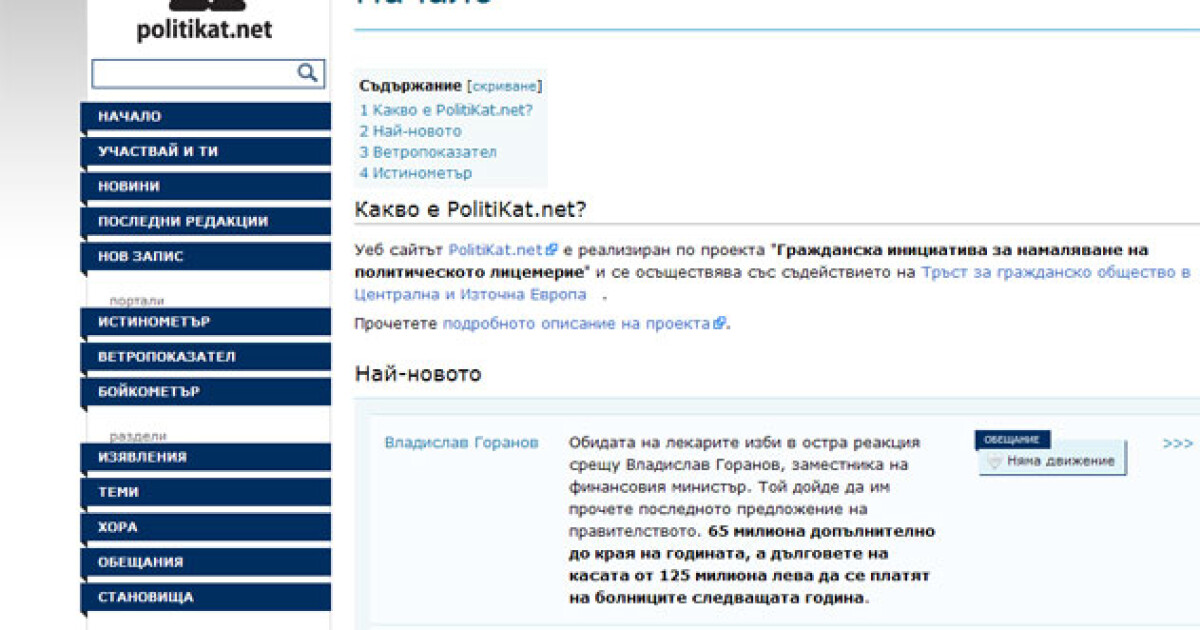Open the НАЧАЛО menu item
The image size is (1200, 630).
pyautogui.click(x=205, y=117)
